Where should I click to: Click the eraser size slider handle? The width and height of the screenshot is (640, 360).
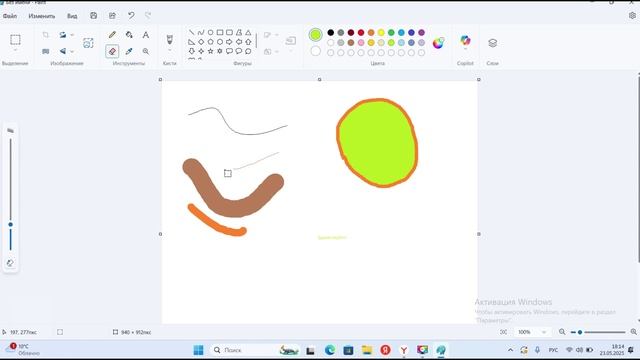(11, 224)
